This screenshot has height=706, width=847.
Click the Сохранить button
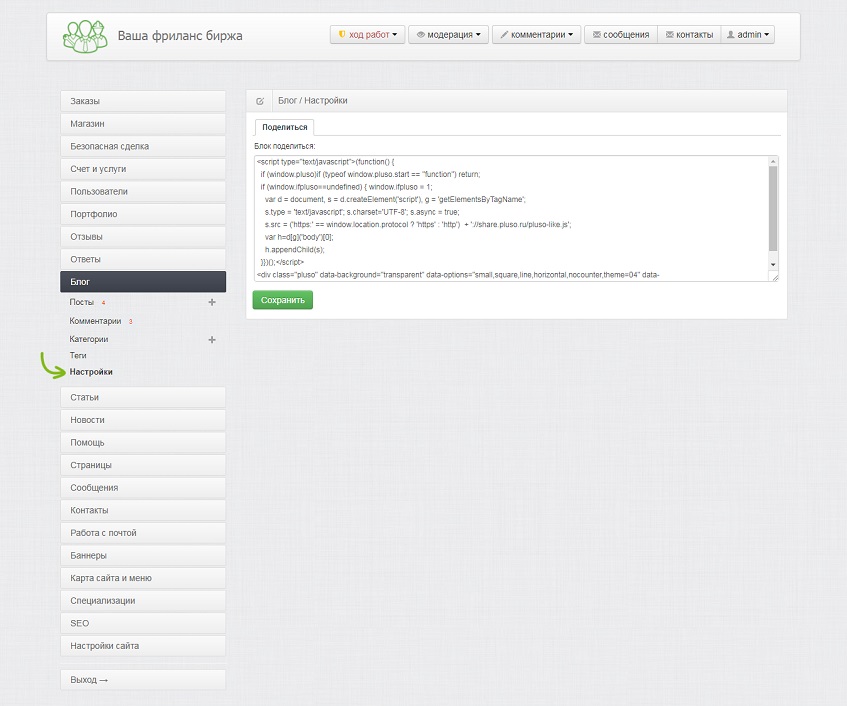coord(283,300)
